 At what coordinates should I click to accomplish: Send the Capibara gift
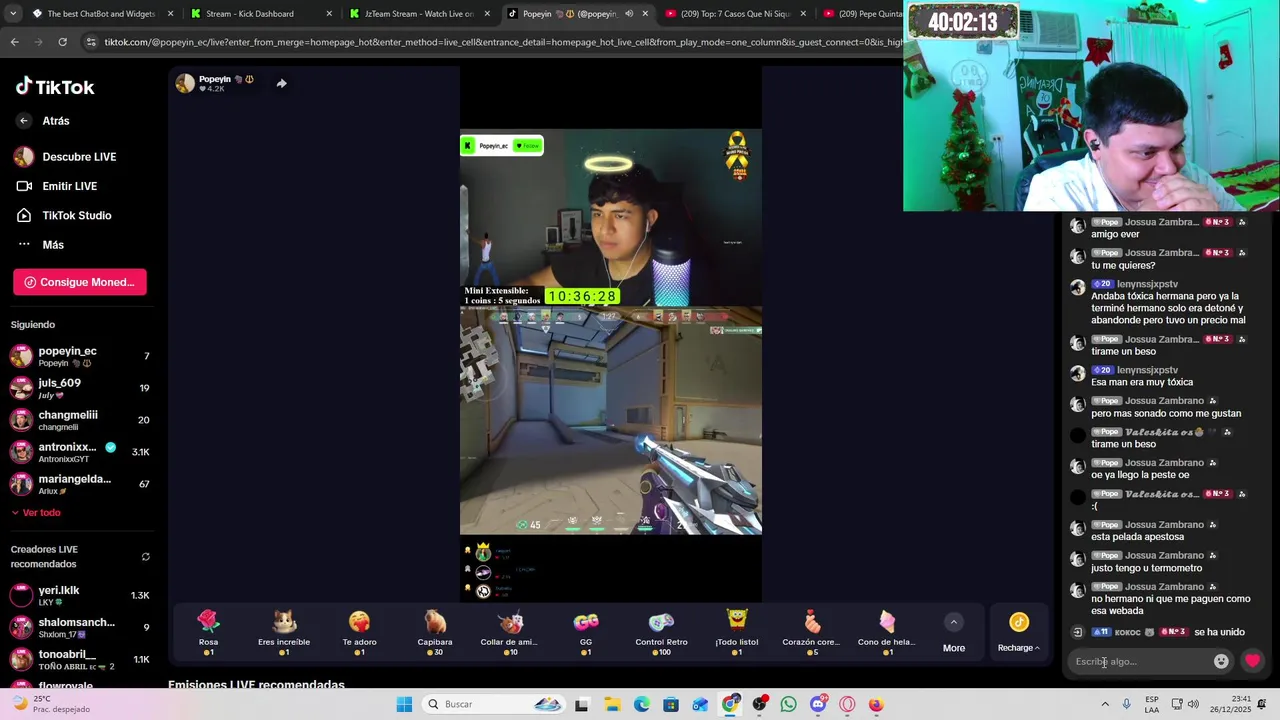(435, 632)
